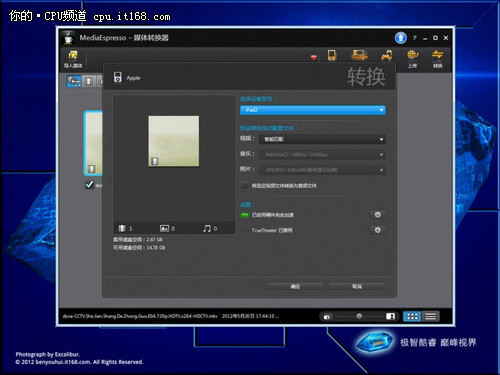Click the video count film icon
The height and width of the screenshot is (375, 500).
[x=122, y=228]
